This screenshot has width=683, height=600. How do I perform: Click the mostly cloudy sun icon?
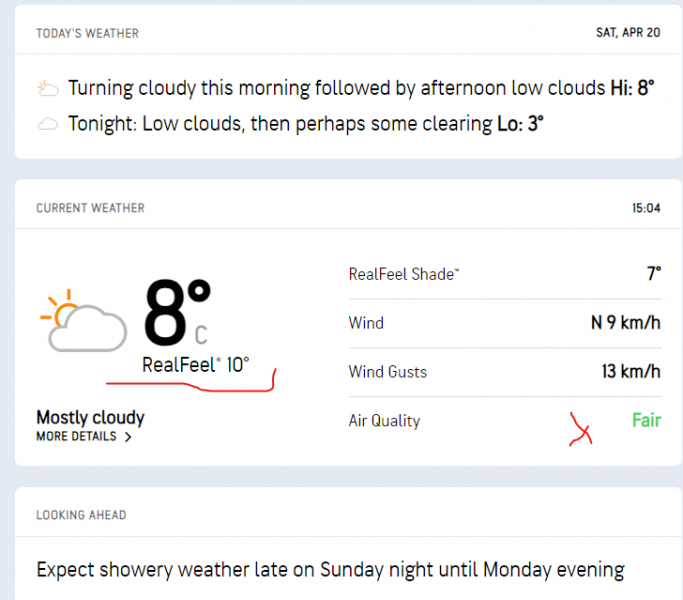[82, 319]
